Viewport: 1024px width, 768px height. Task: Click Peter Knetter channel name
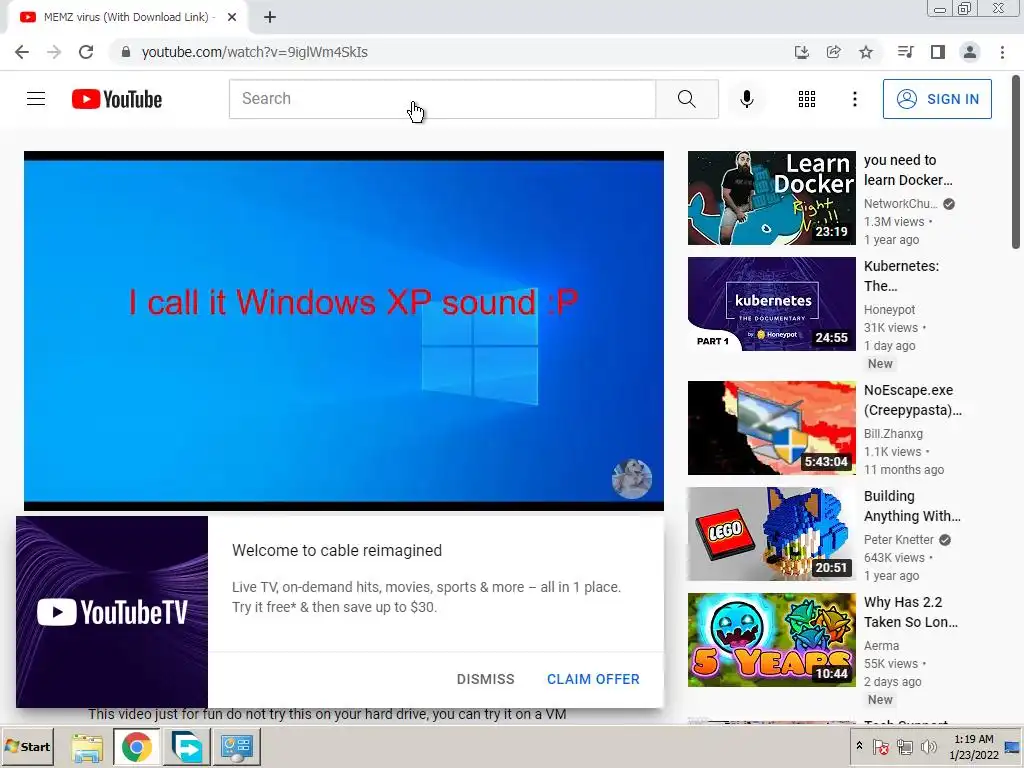point(898,539)
